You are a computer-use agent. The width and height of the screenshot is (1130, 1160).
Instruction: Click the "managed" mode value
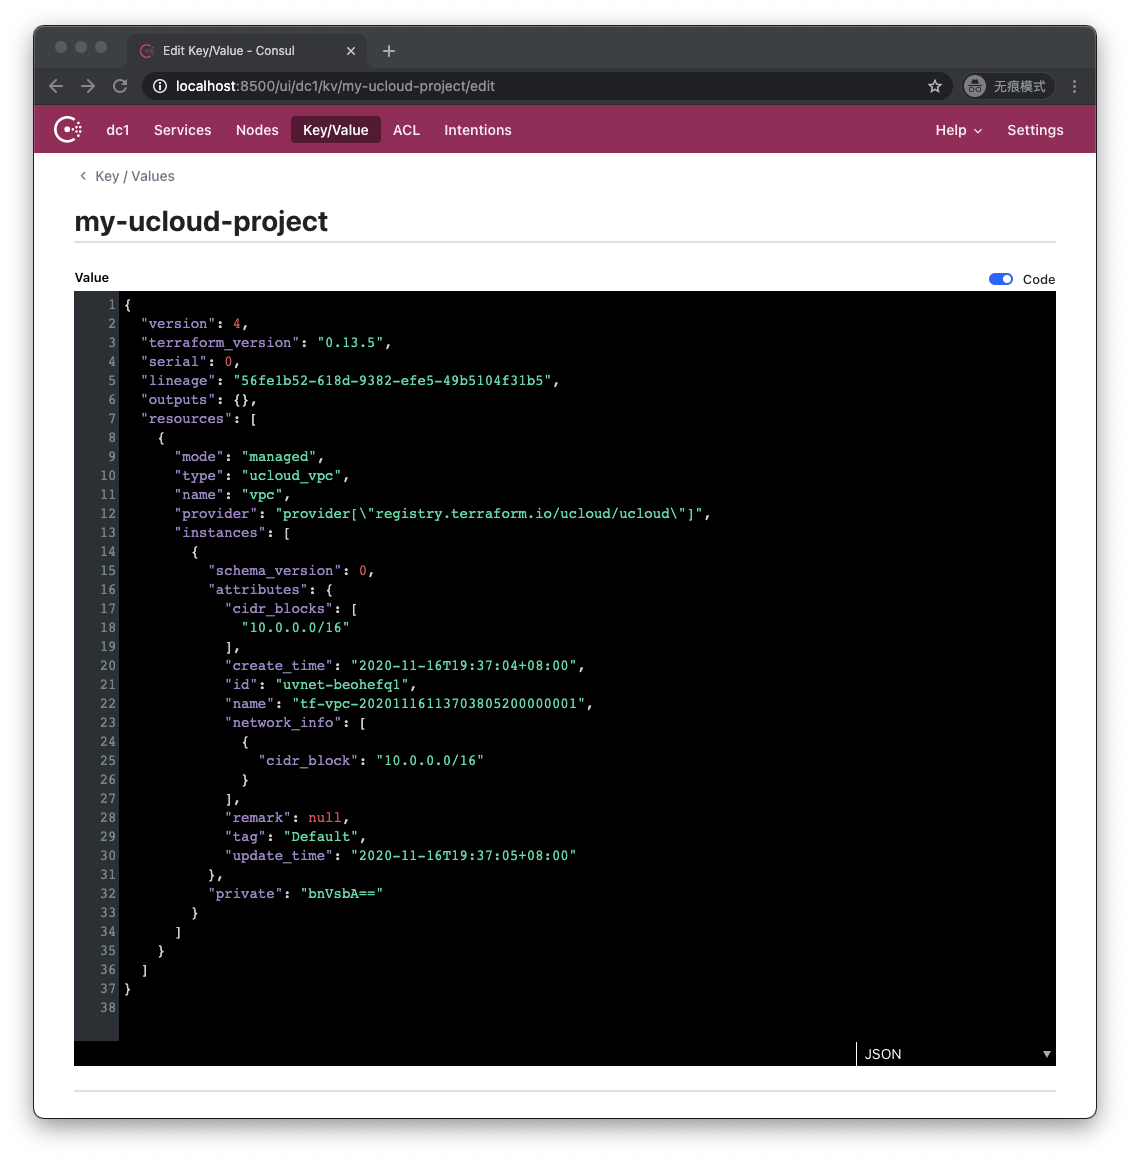[279, 456]
